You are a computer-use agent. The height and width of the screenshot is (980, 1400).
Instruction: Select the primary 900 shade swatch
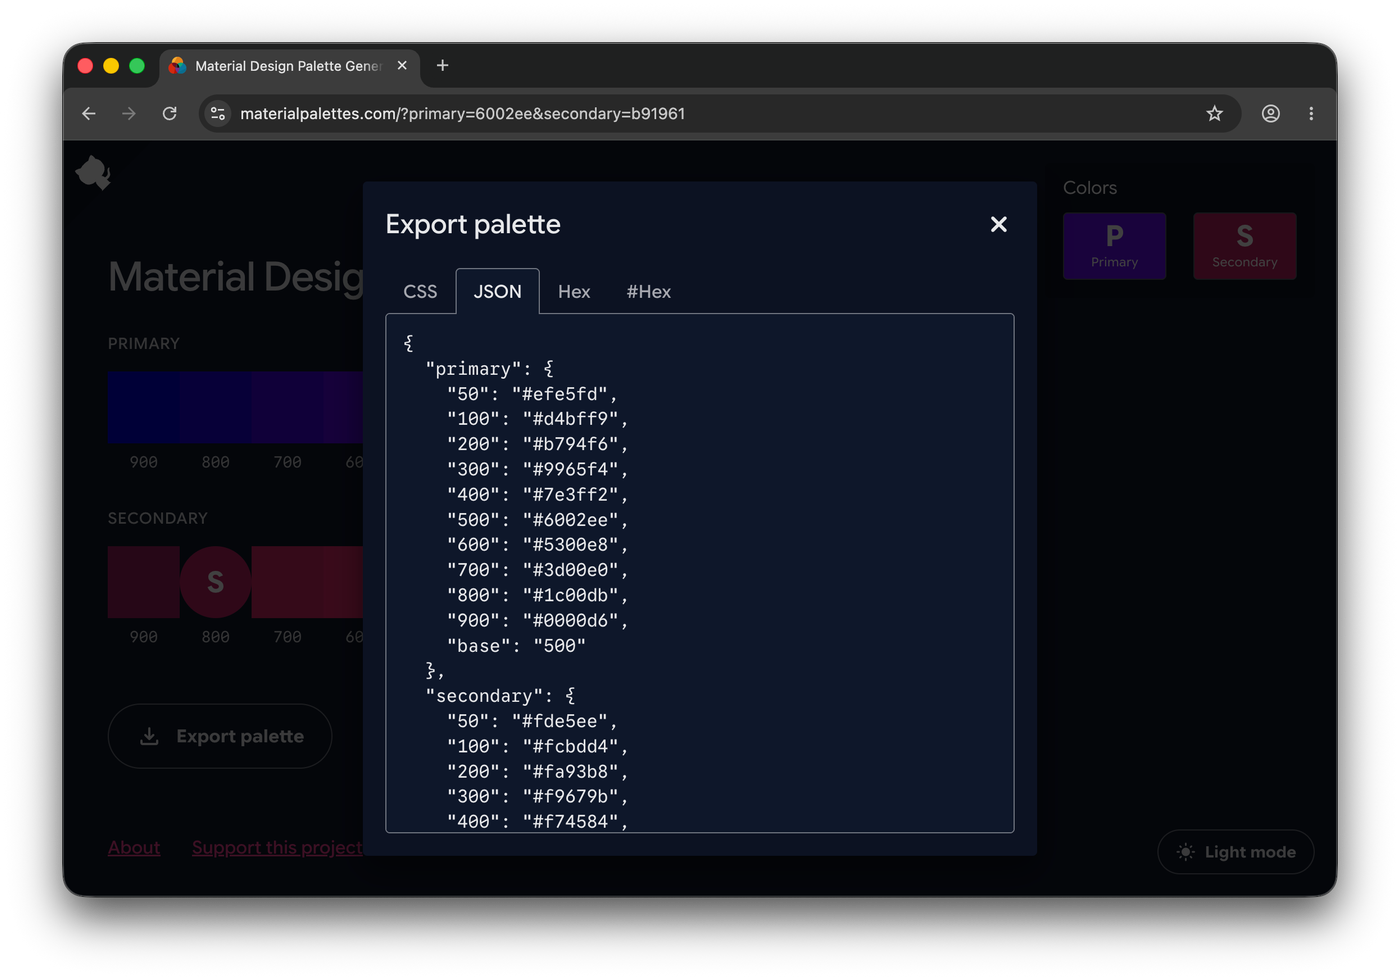(144, 408)
